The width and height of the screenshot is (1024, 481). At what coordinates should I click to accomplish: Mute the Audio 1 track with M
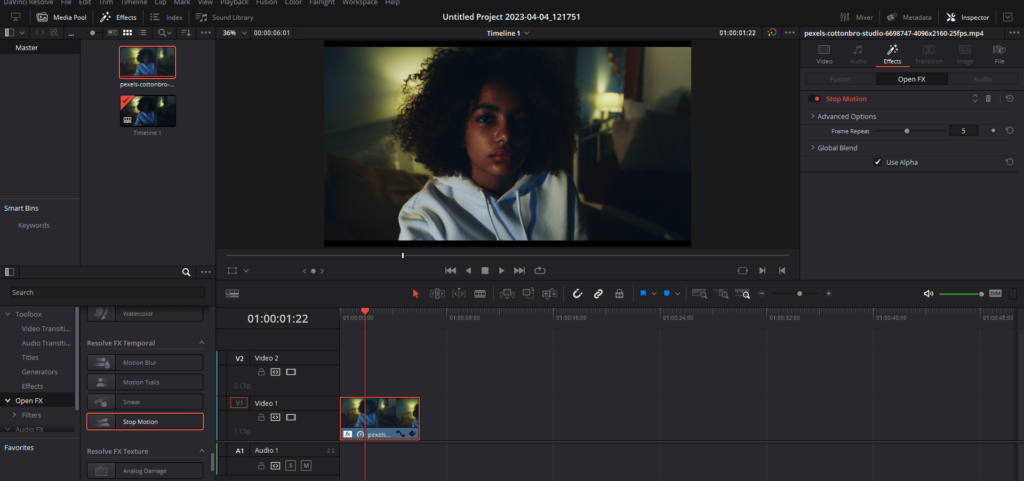tap(306, 465)
